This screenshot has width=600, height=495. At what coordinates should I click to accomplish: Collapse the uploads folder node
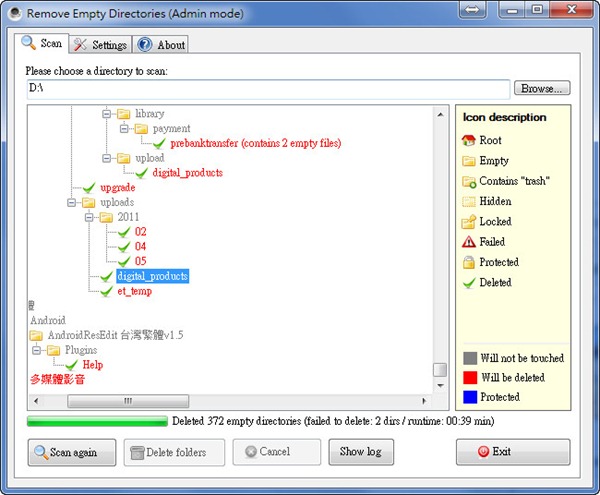coord(71,202)
